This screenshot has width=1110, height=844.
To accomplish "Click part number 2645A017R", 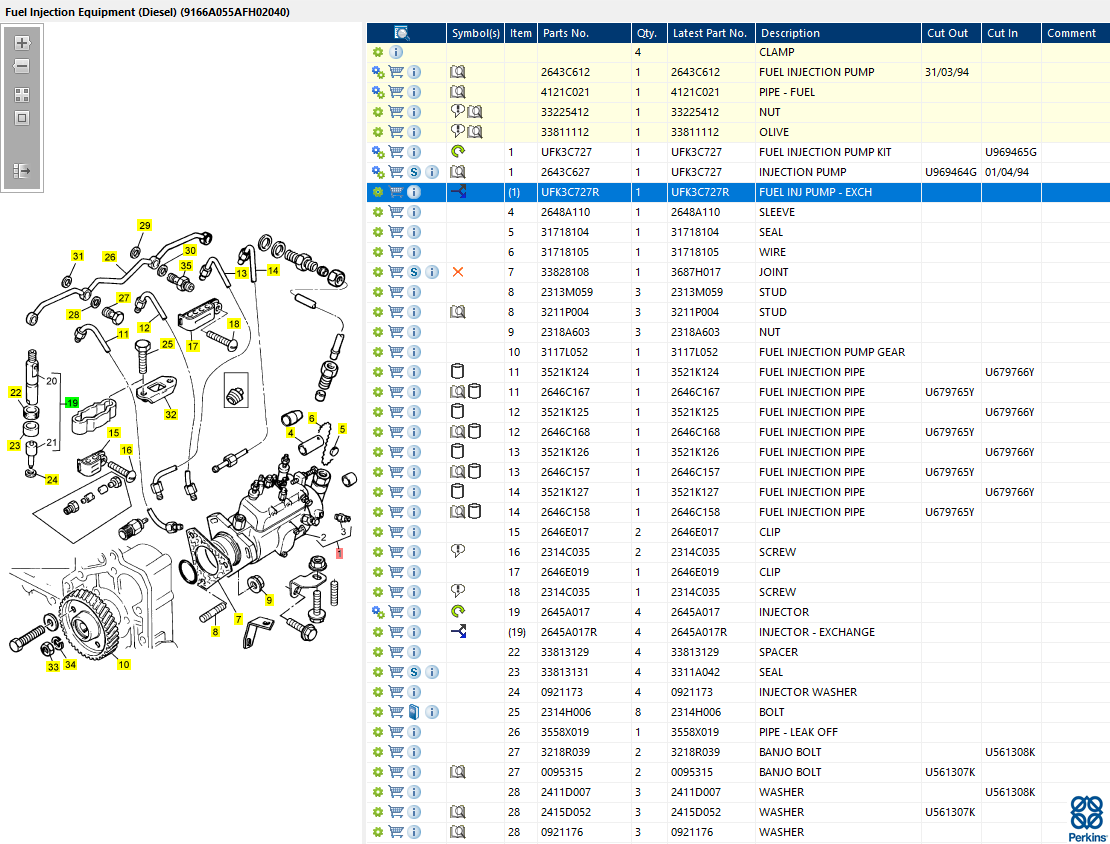I will pos(569,632).
